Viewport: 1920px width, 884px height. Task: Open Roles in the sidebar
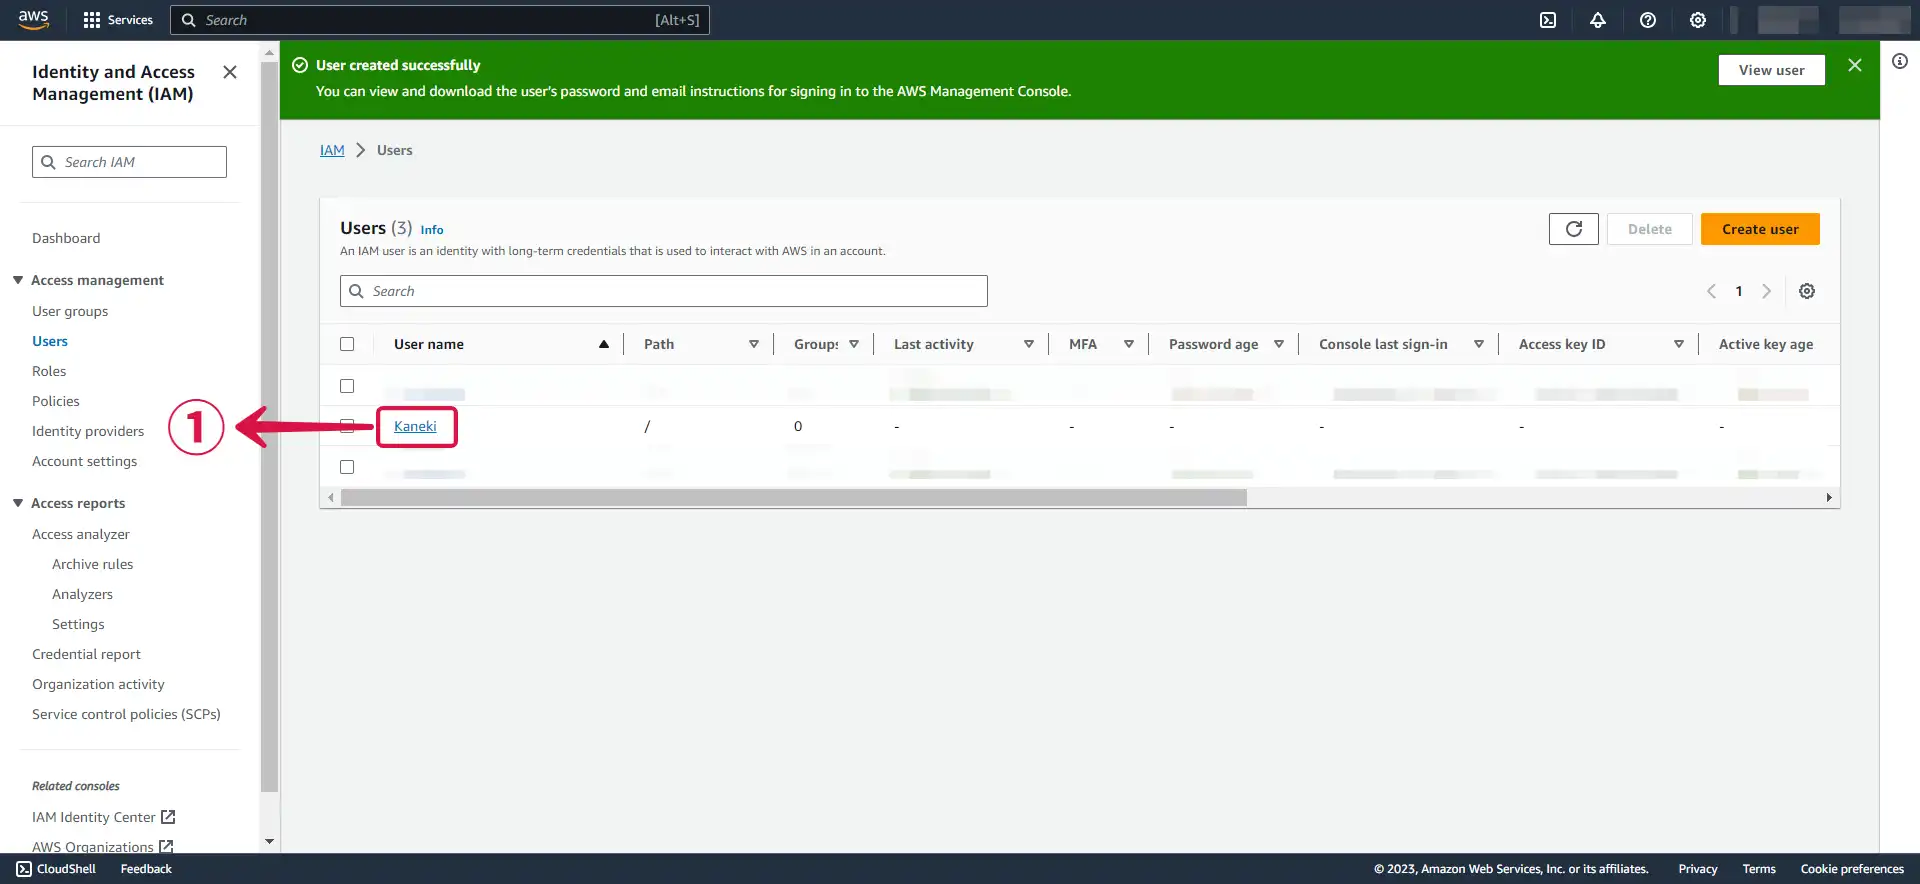[49, 371]
